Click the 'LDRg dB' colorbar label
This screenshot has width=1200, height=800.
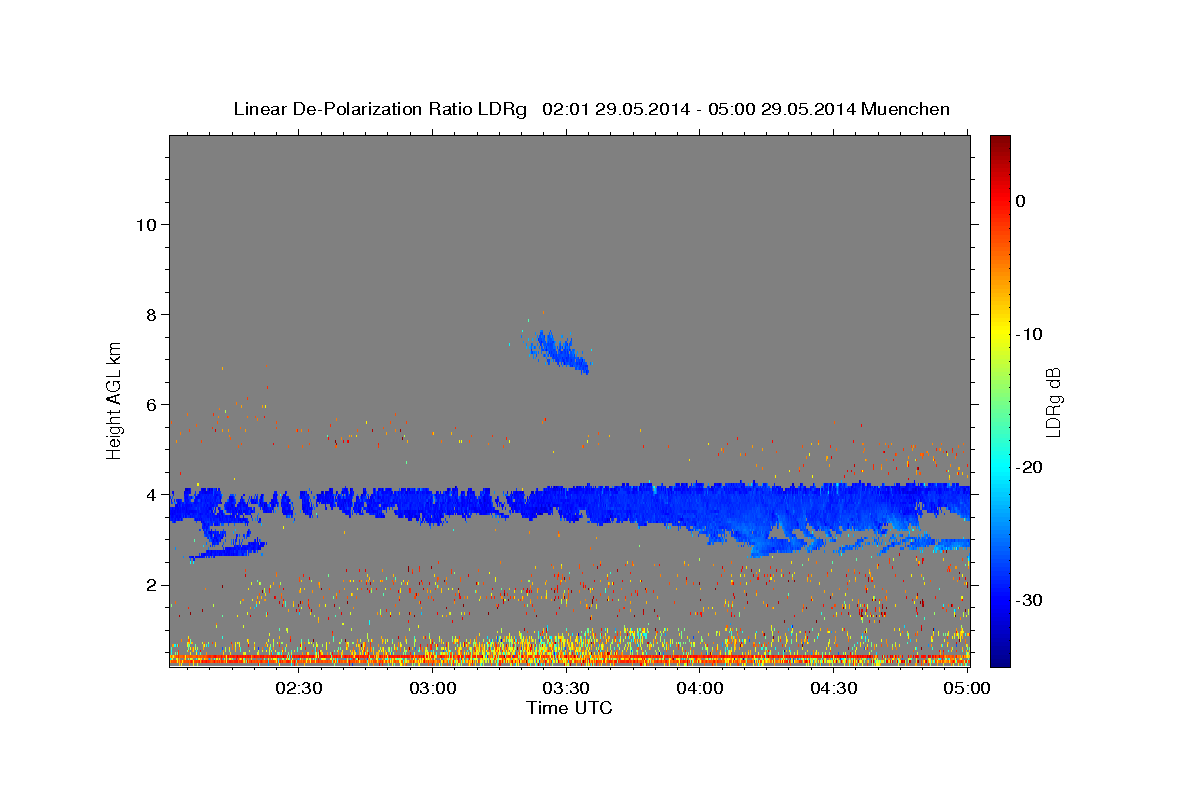click(1052, 401)
